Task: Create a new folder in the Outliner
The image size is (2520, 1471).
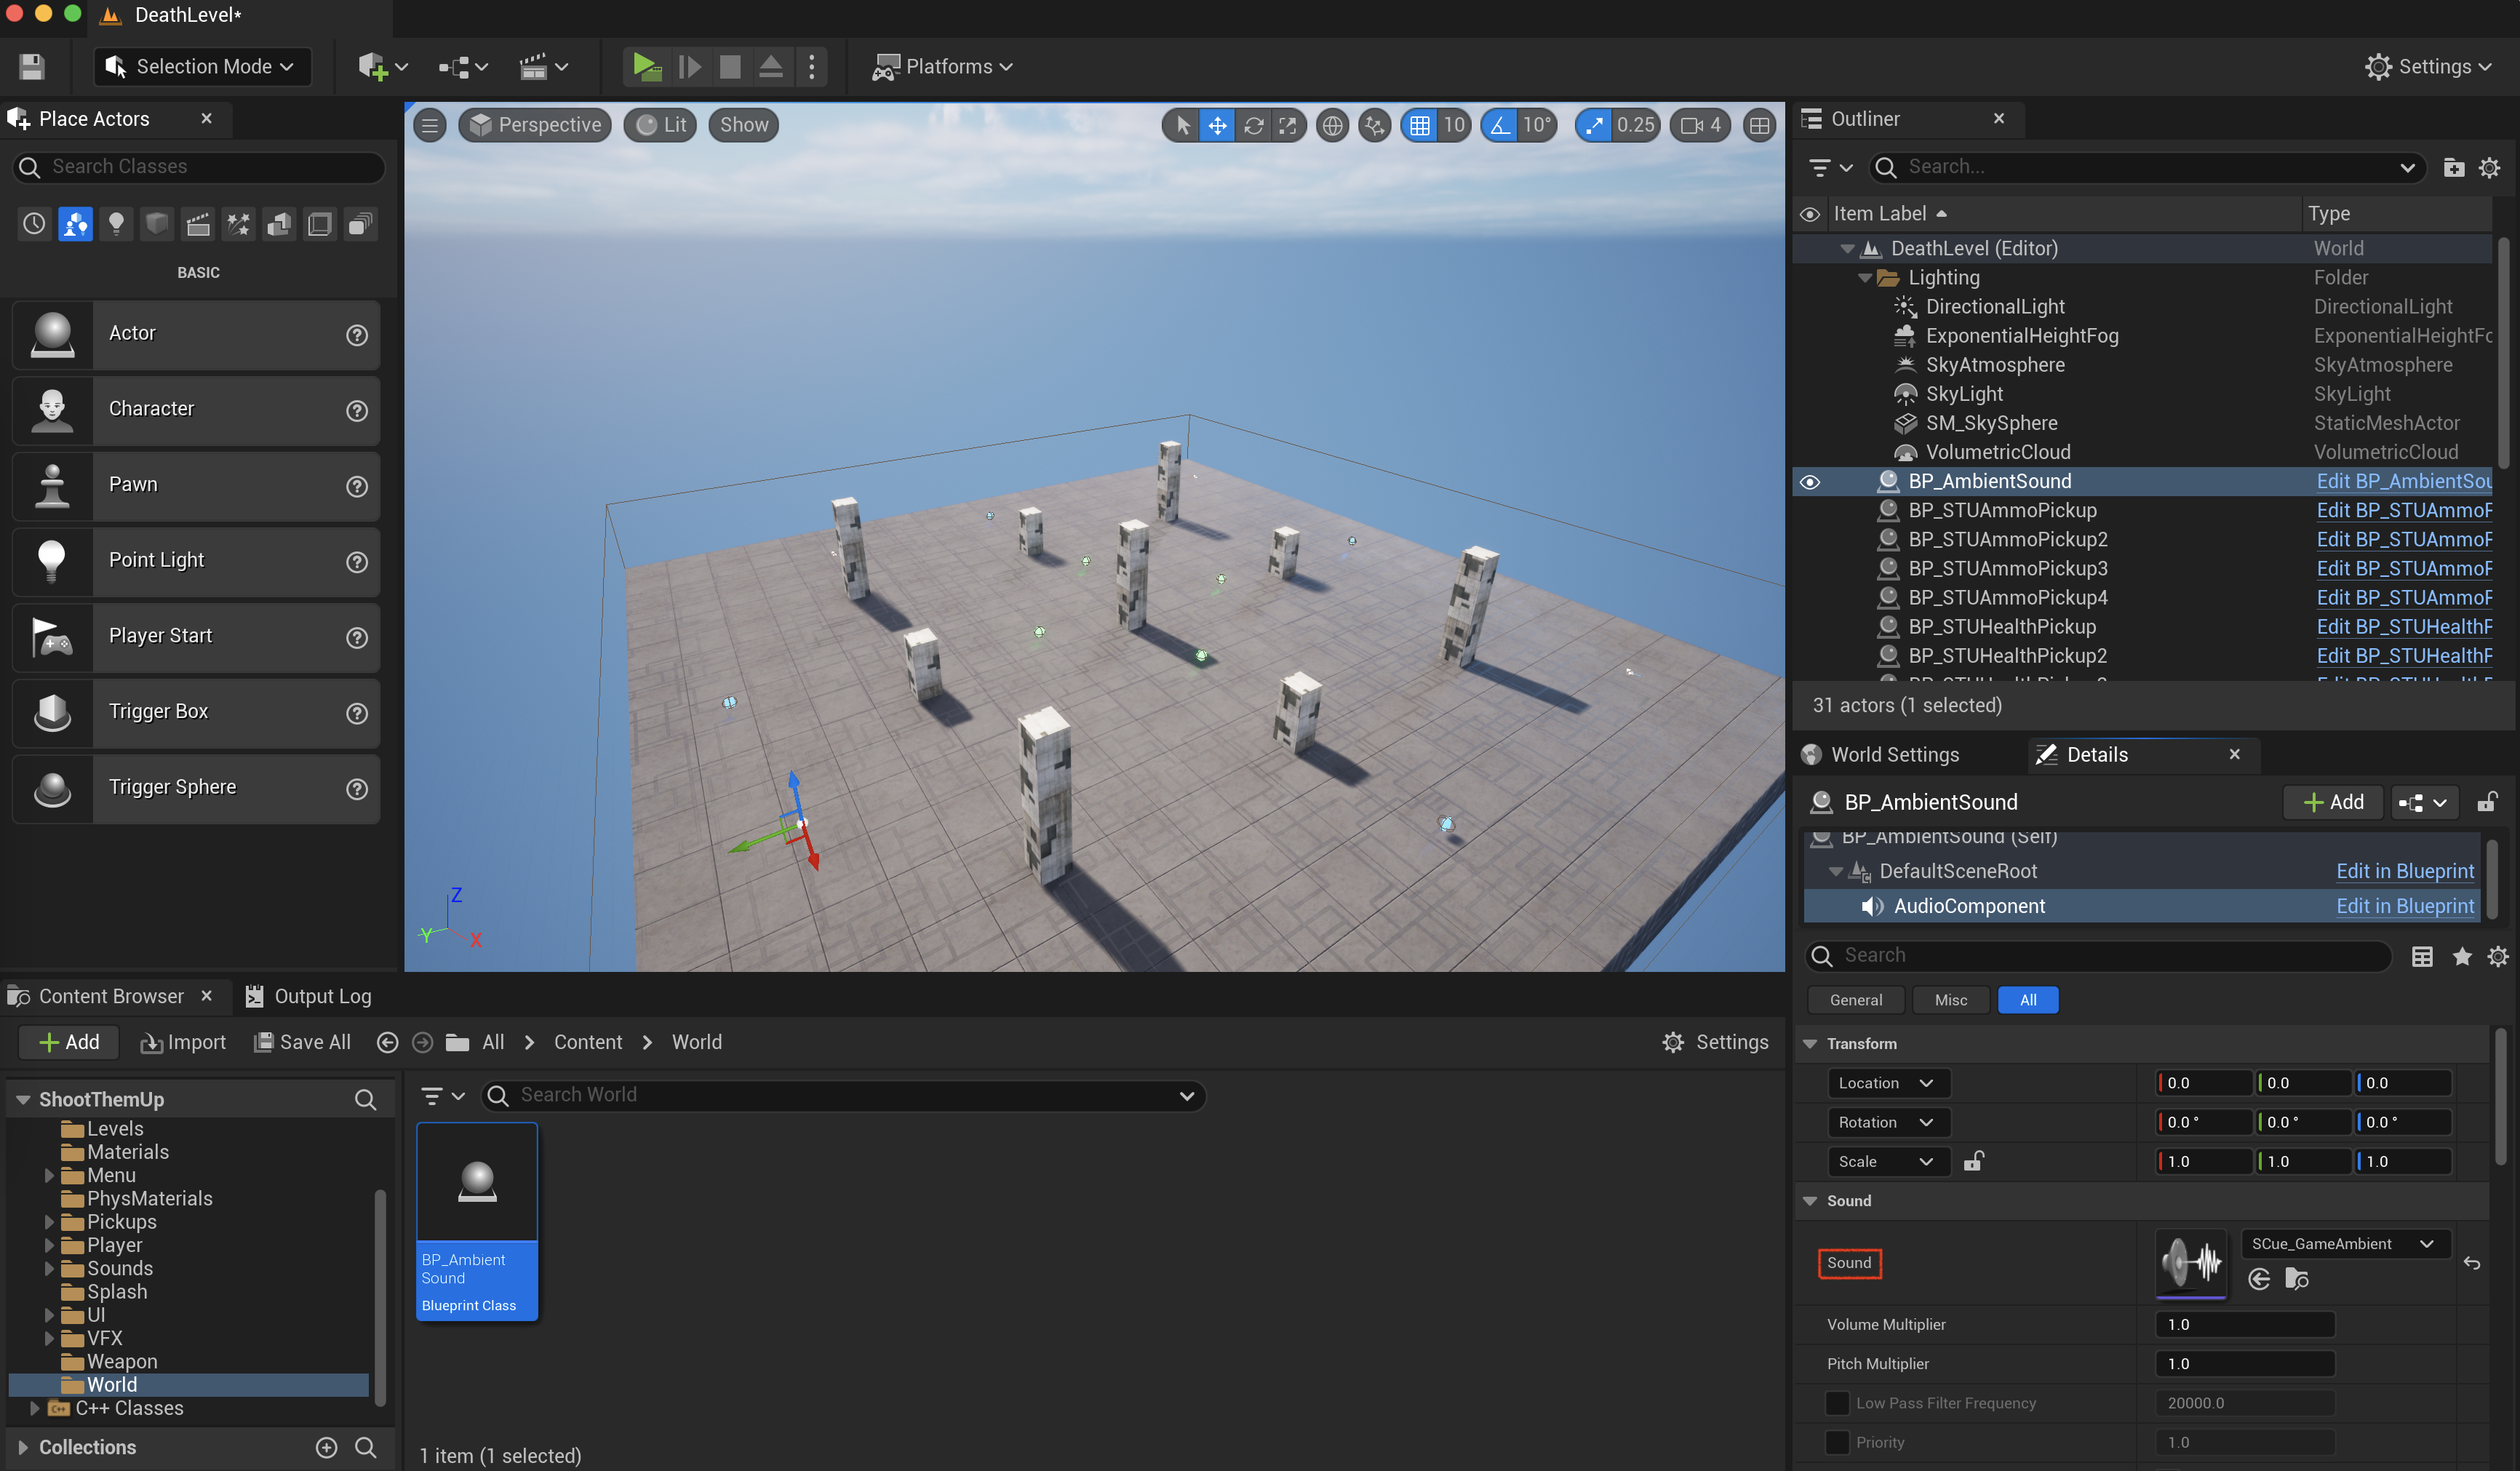Action: [x=2453, y=167]
